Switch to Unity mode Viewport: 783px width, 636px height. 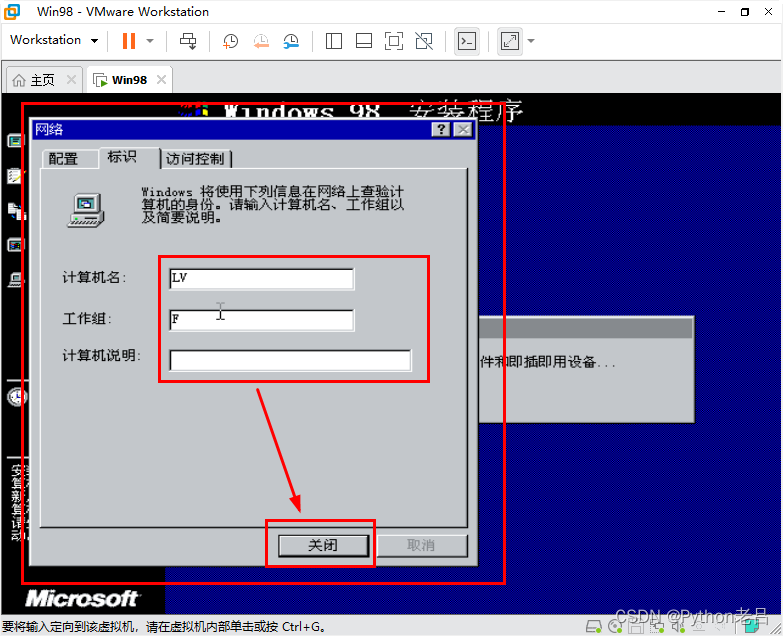click(424, 41)
